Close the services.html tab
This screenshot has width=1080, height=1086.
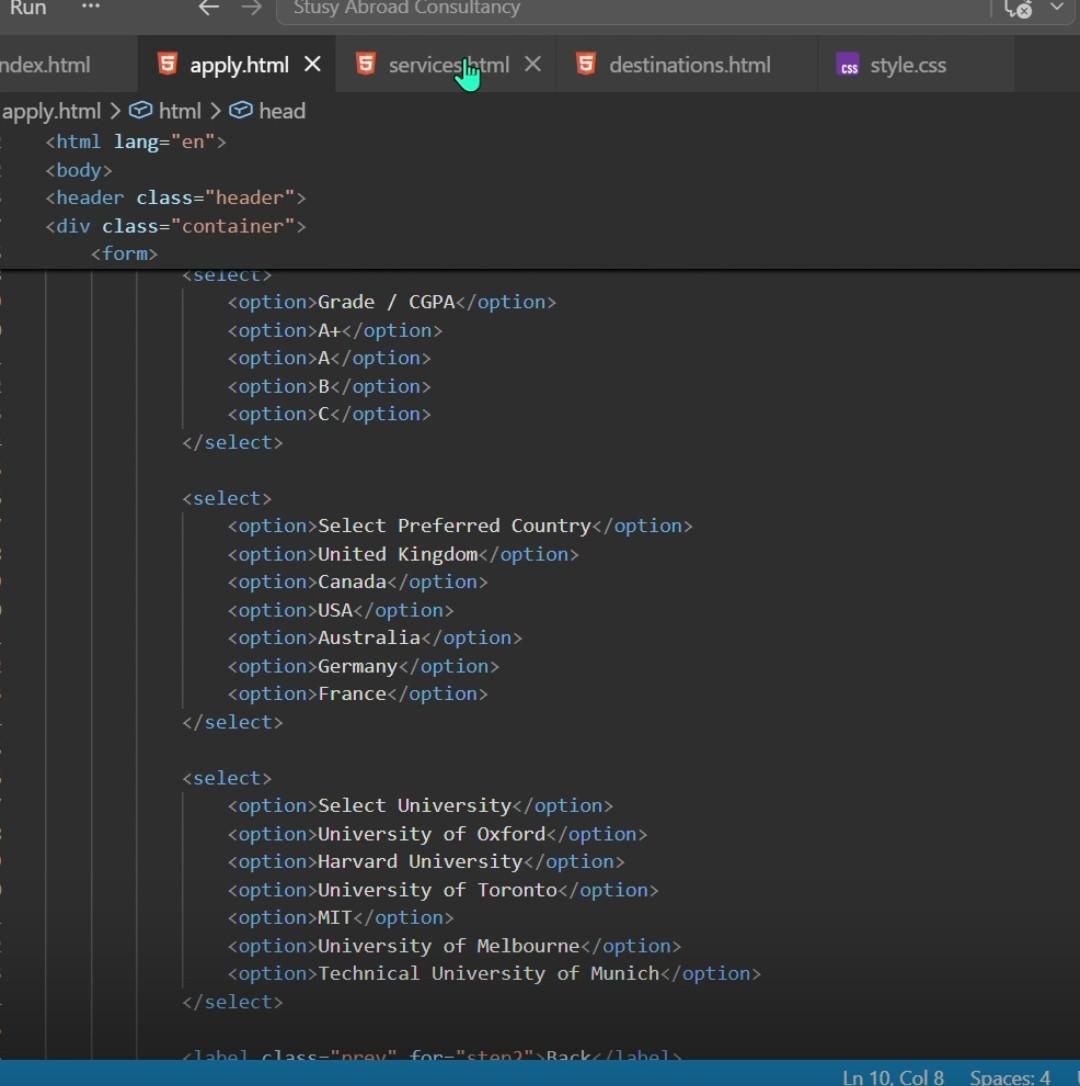click(x=533, y=64)
